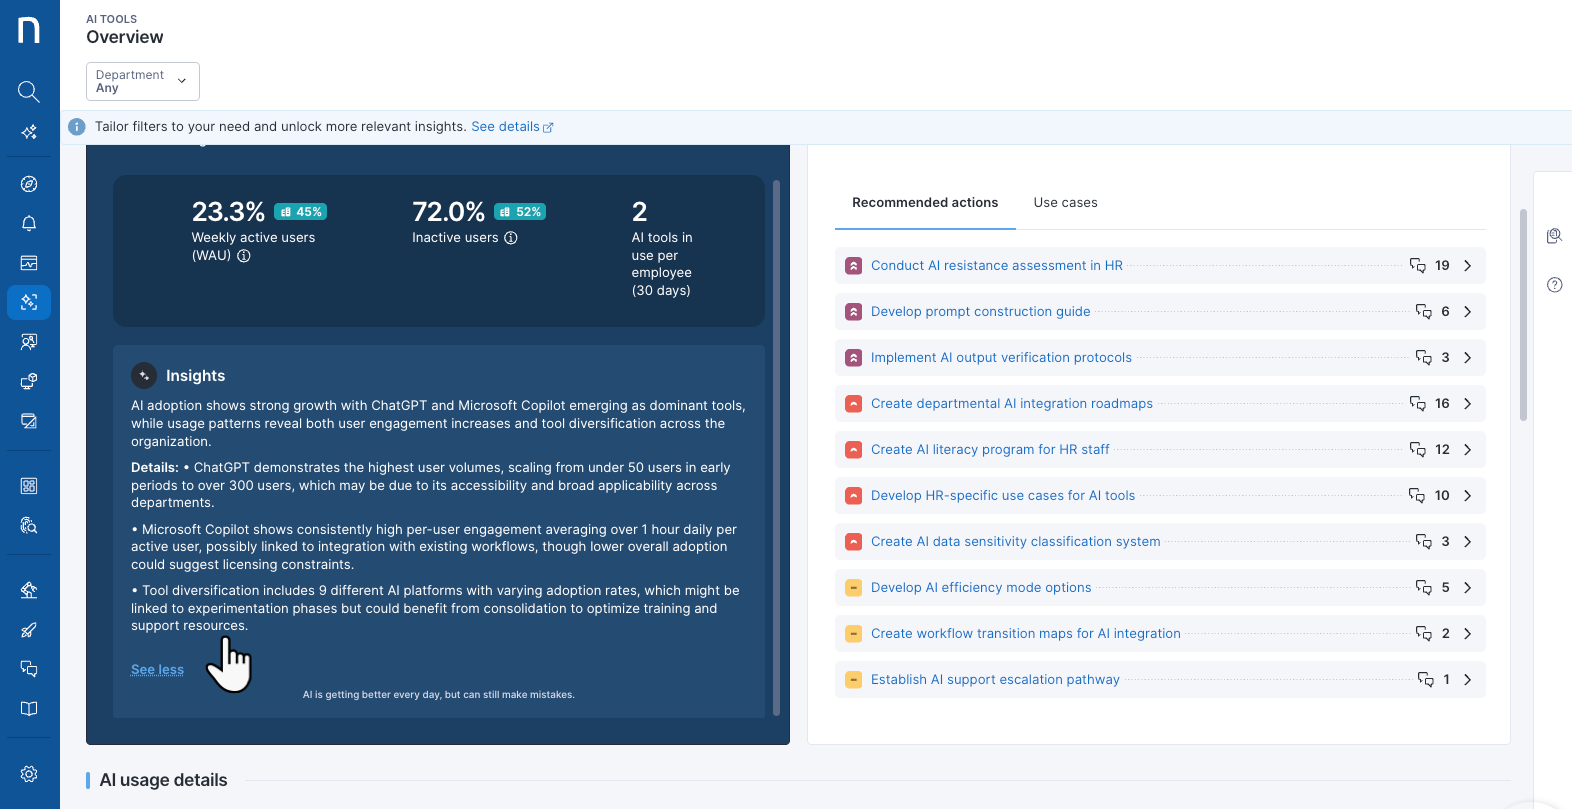Expand the Develop AI efficiency mode options chevron
This screenshot has height=809, width=1572.
pyautogui.click(x=1467, y=588)
